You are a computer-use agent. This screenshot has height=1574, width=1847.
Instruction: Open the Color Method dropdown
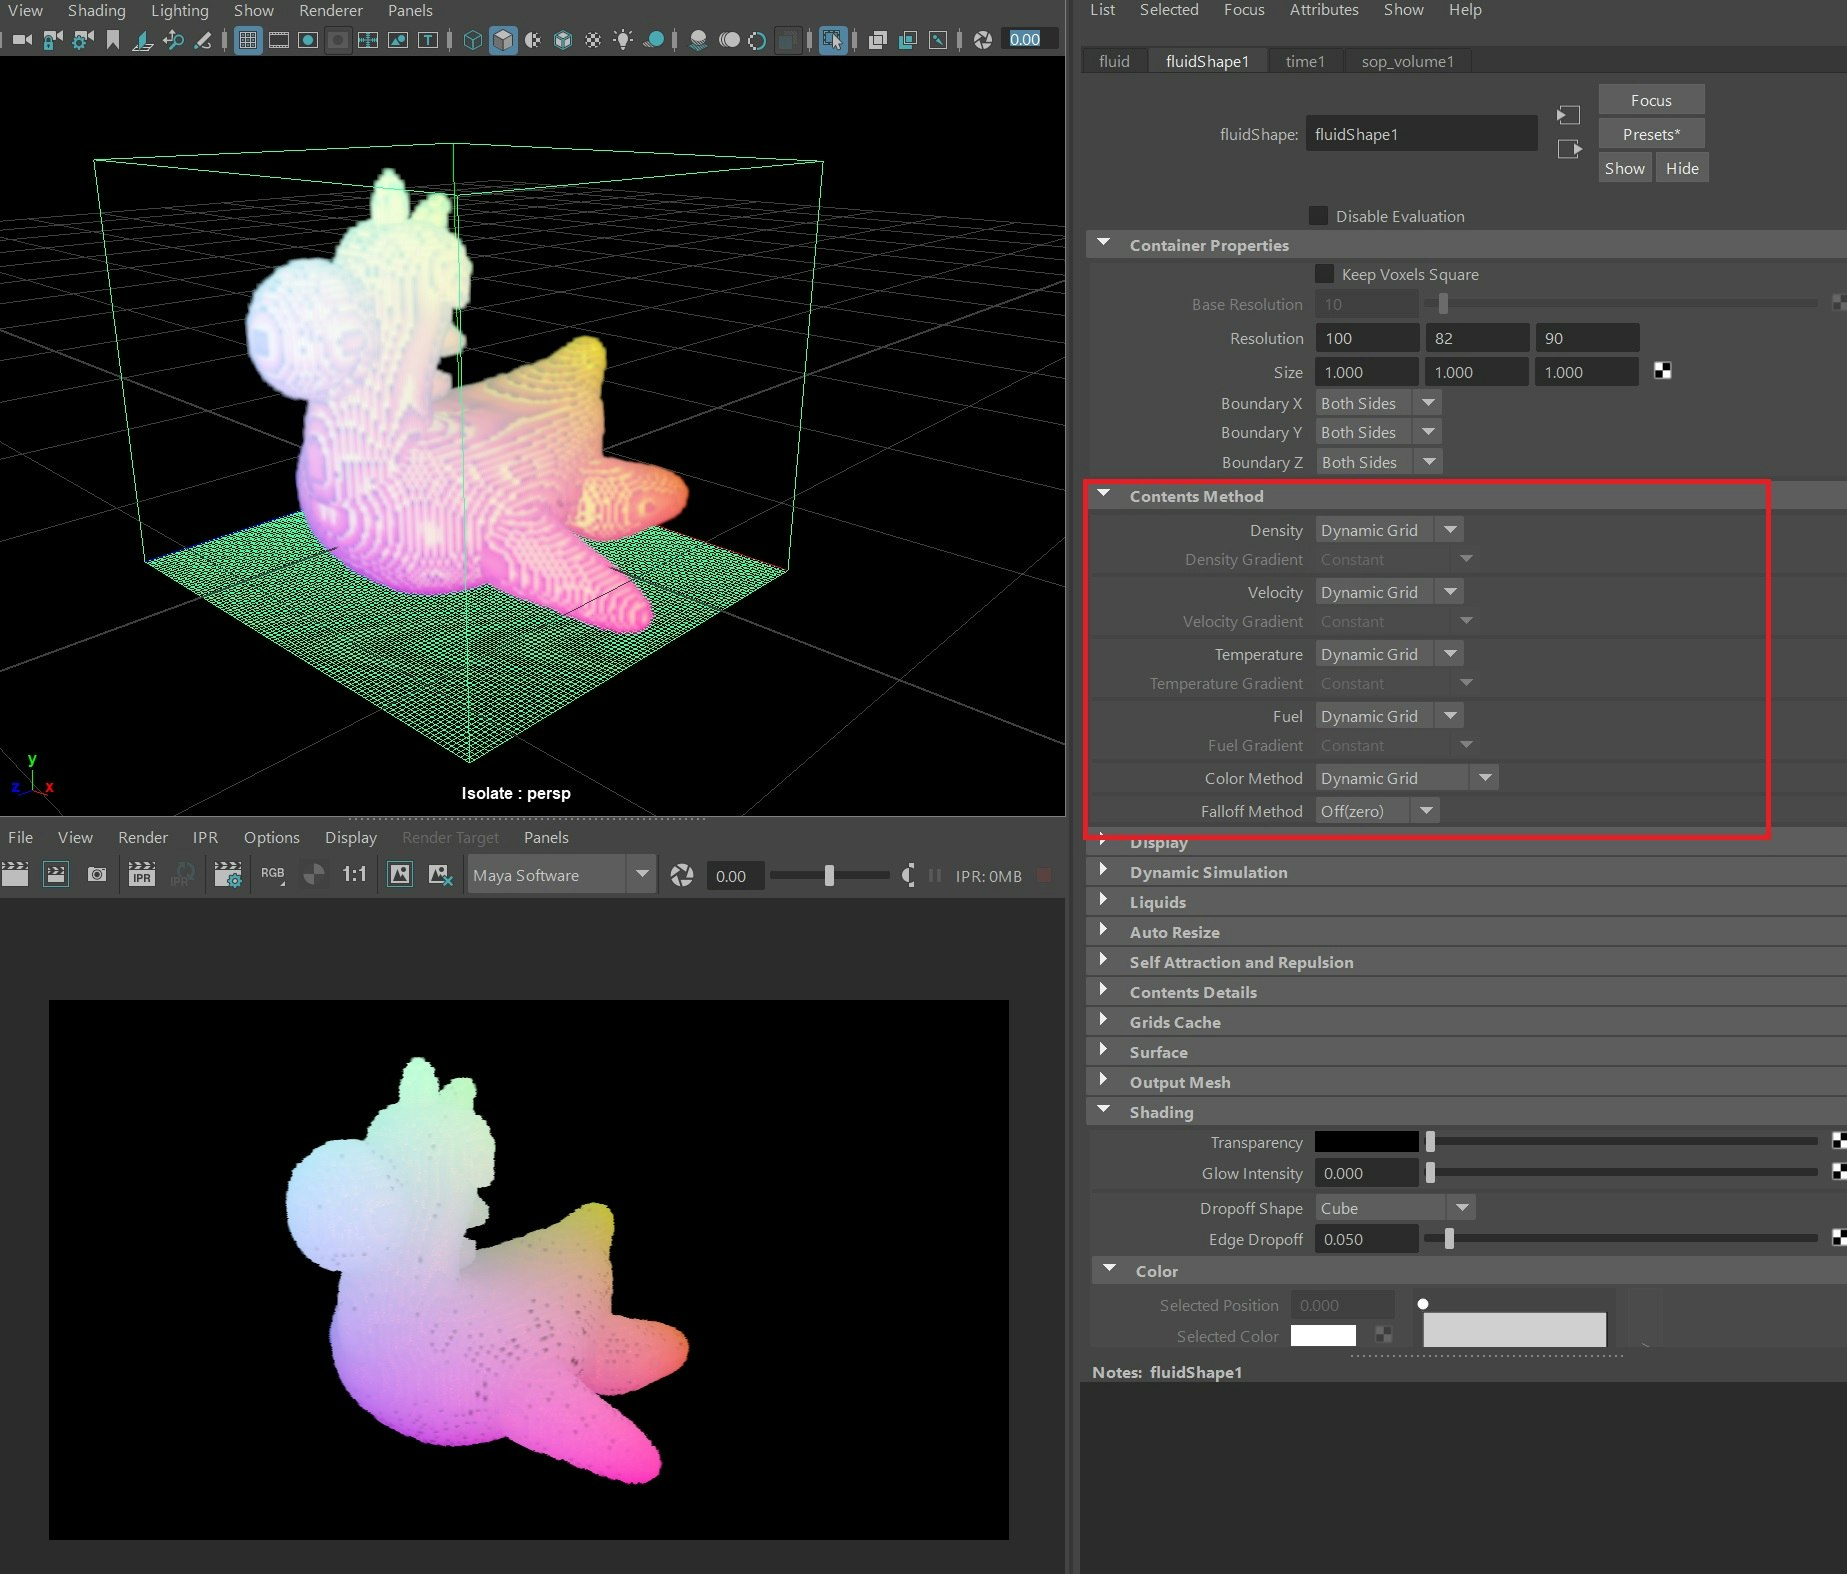point(1406,778)
